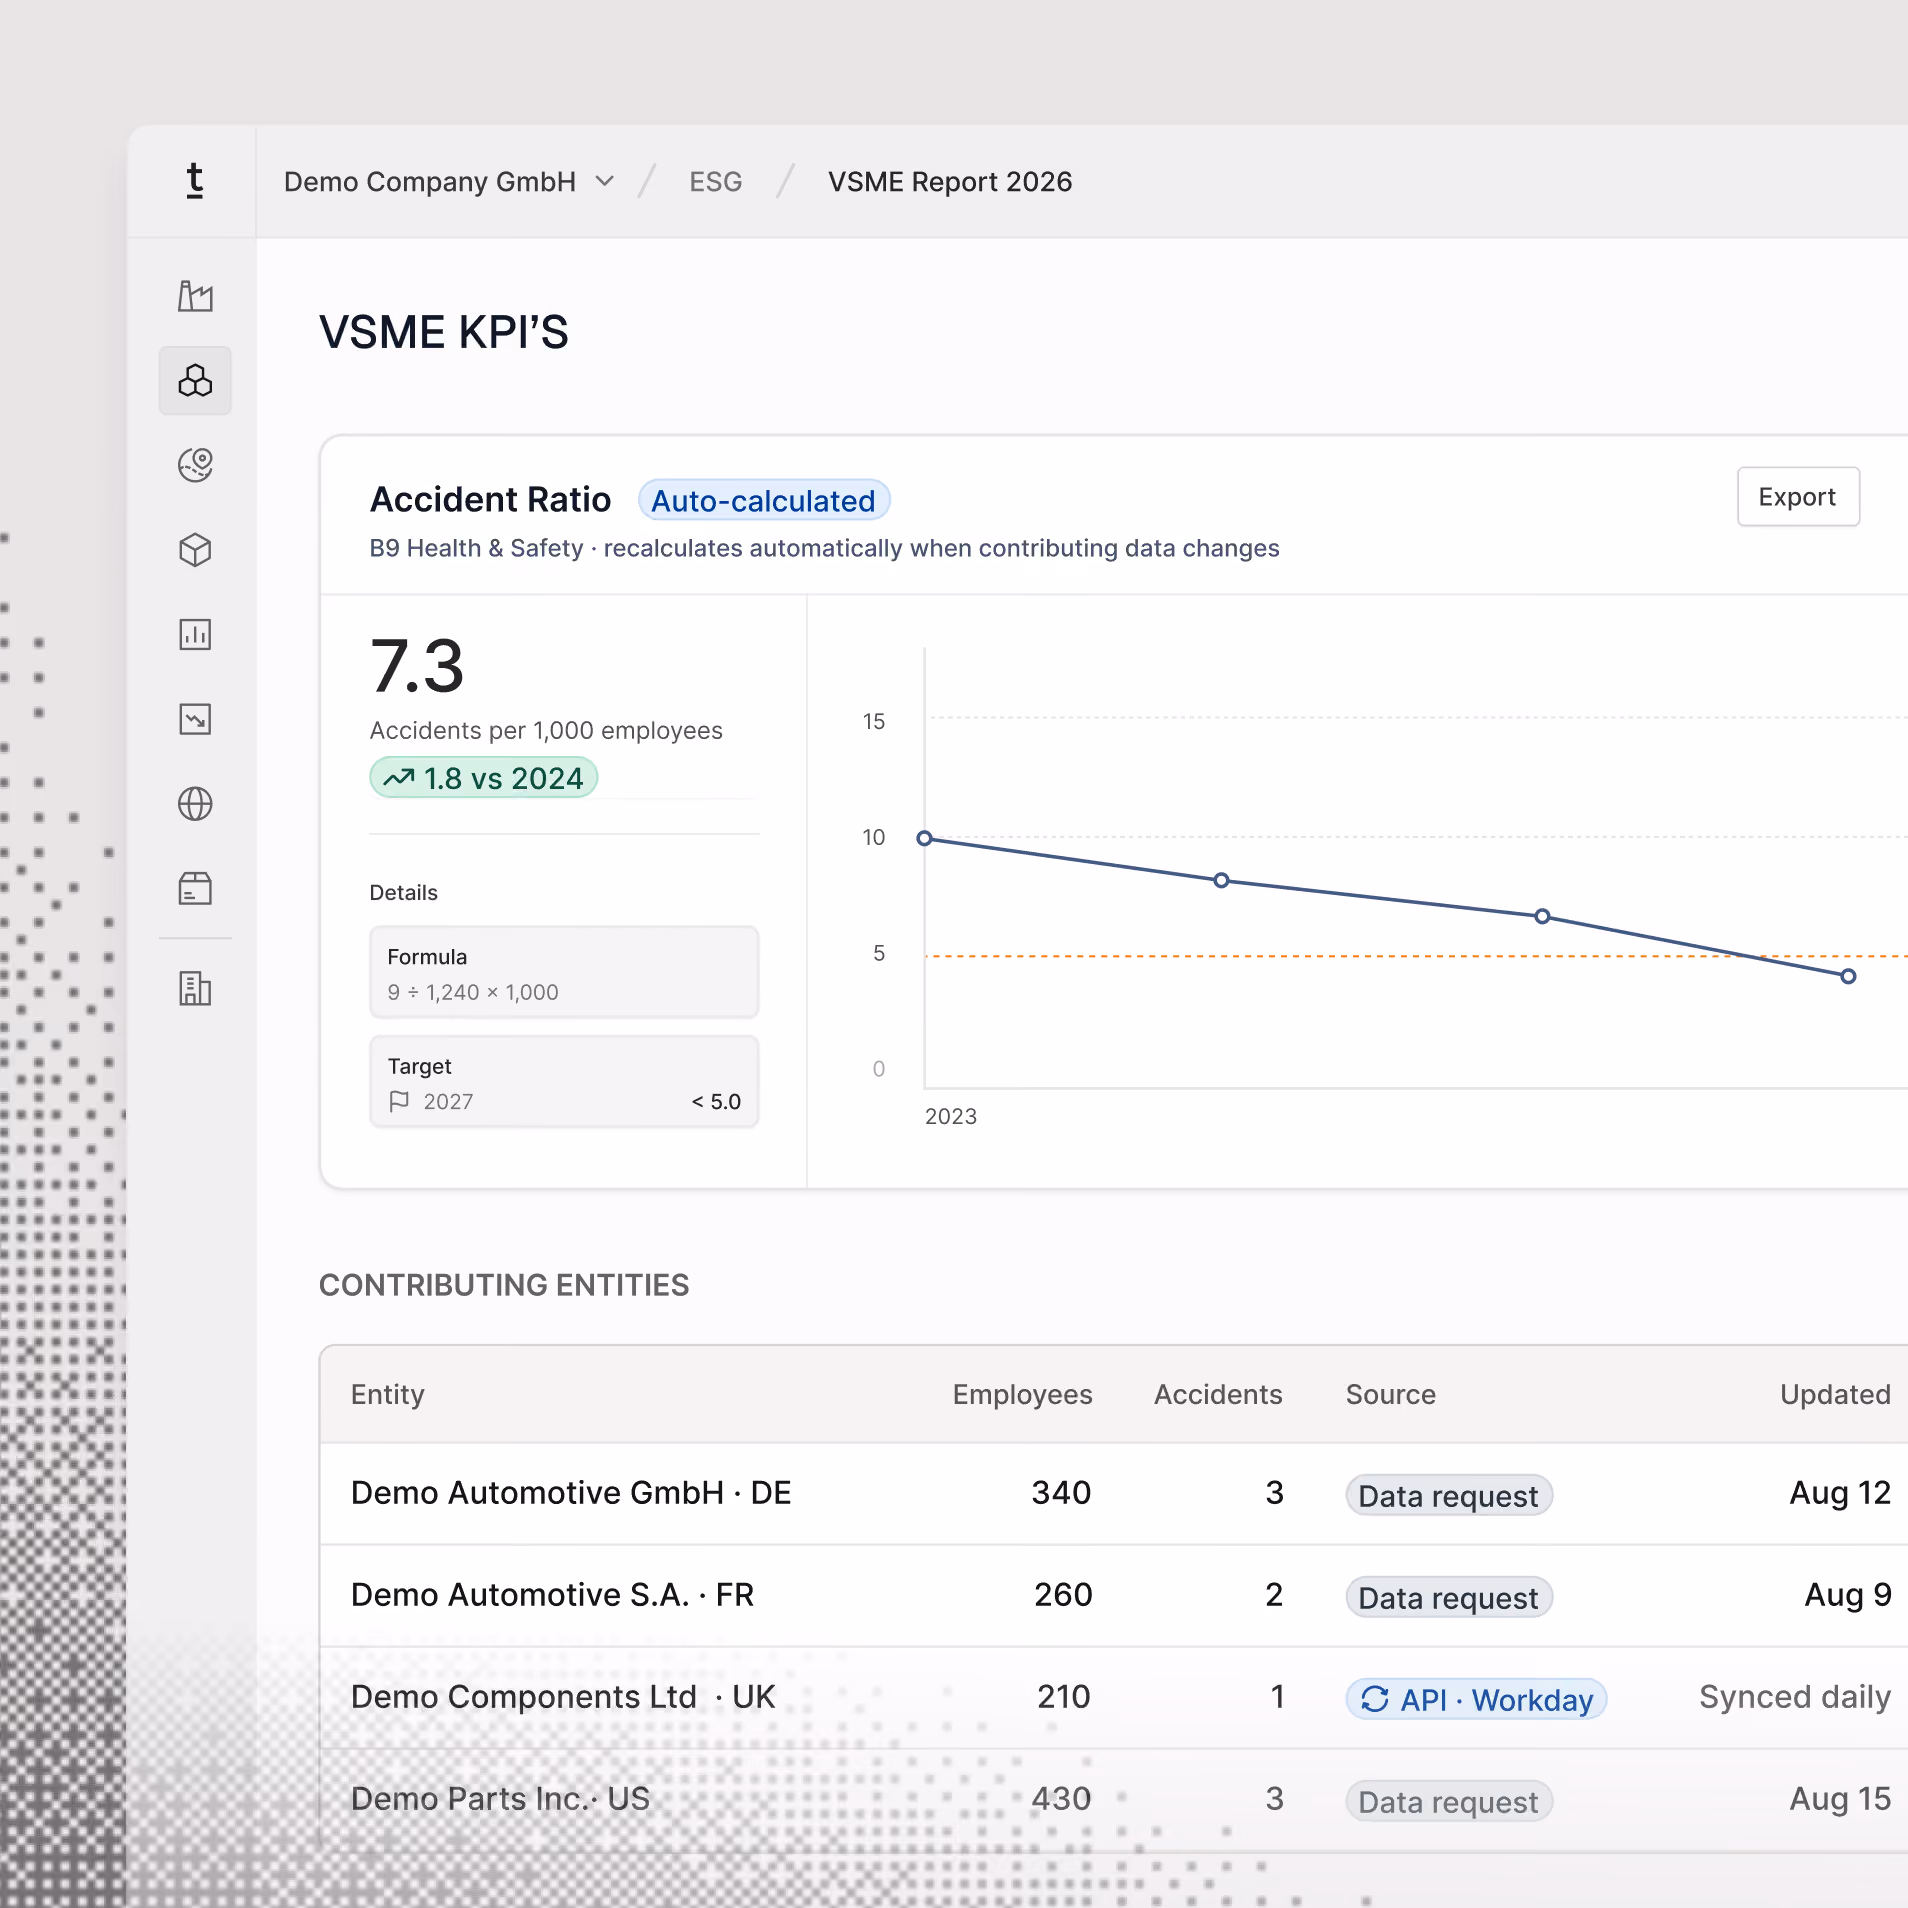
Task: Click the 'Synced daily' status text
Action: click(x=1795, y=1697)
